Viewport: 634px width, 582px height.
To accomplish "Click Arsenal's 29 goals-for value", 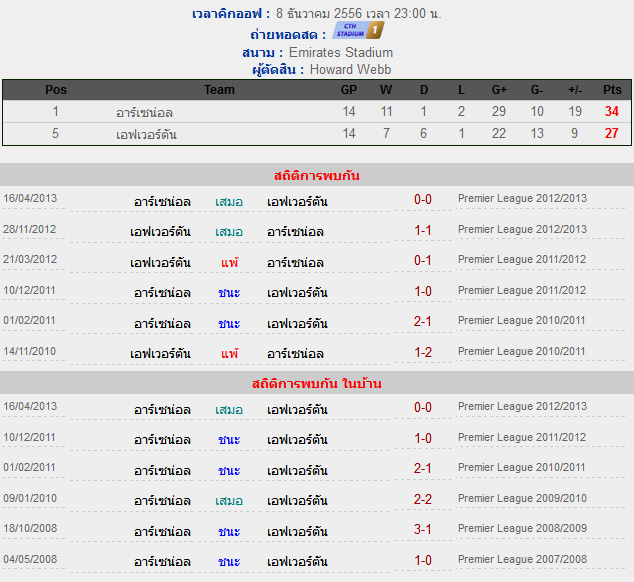I will (x=499, y=111).
